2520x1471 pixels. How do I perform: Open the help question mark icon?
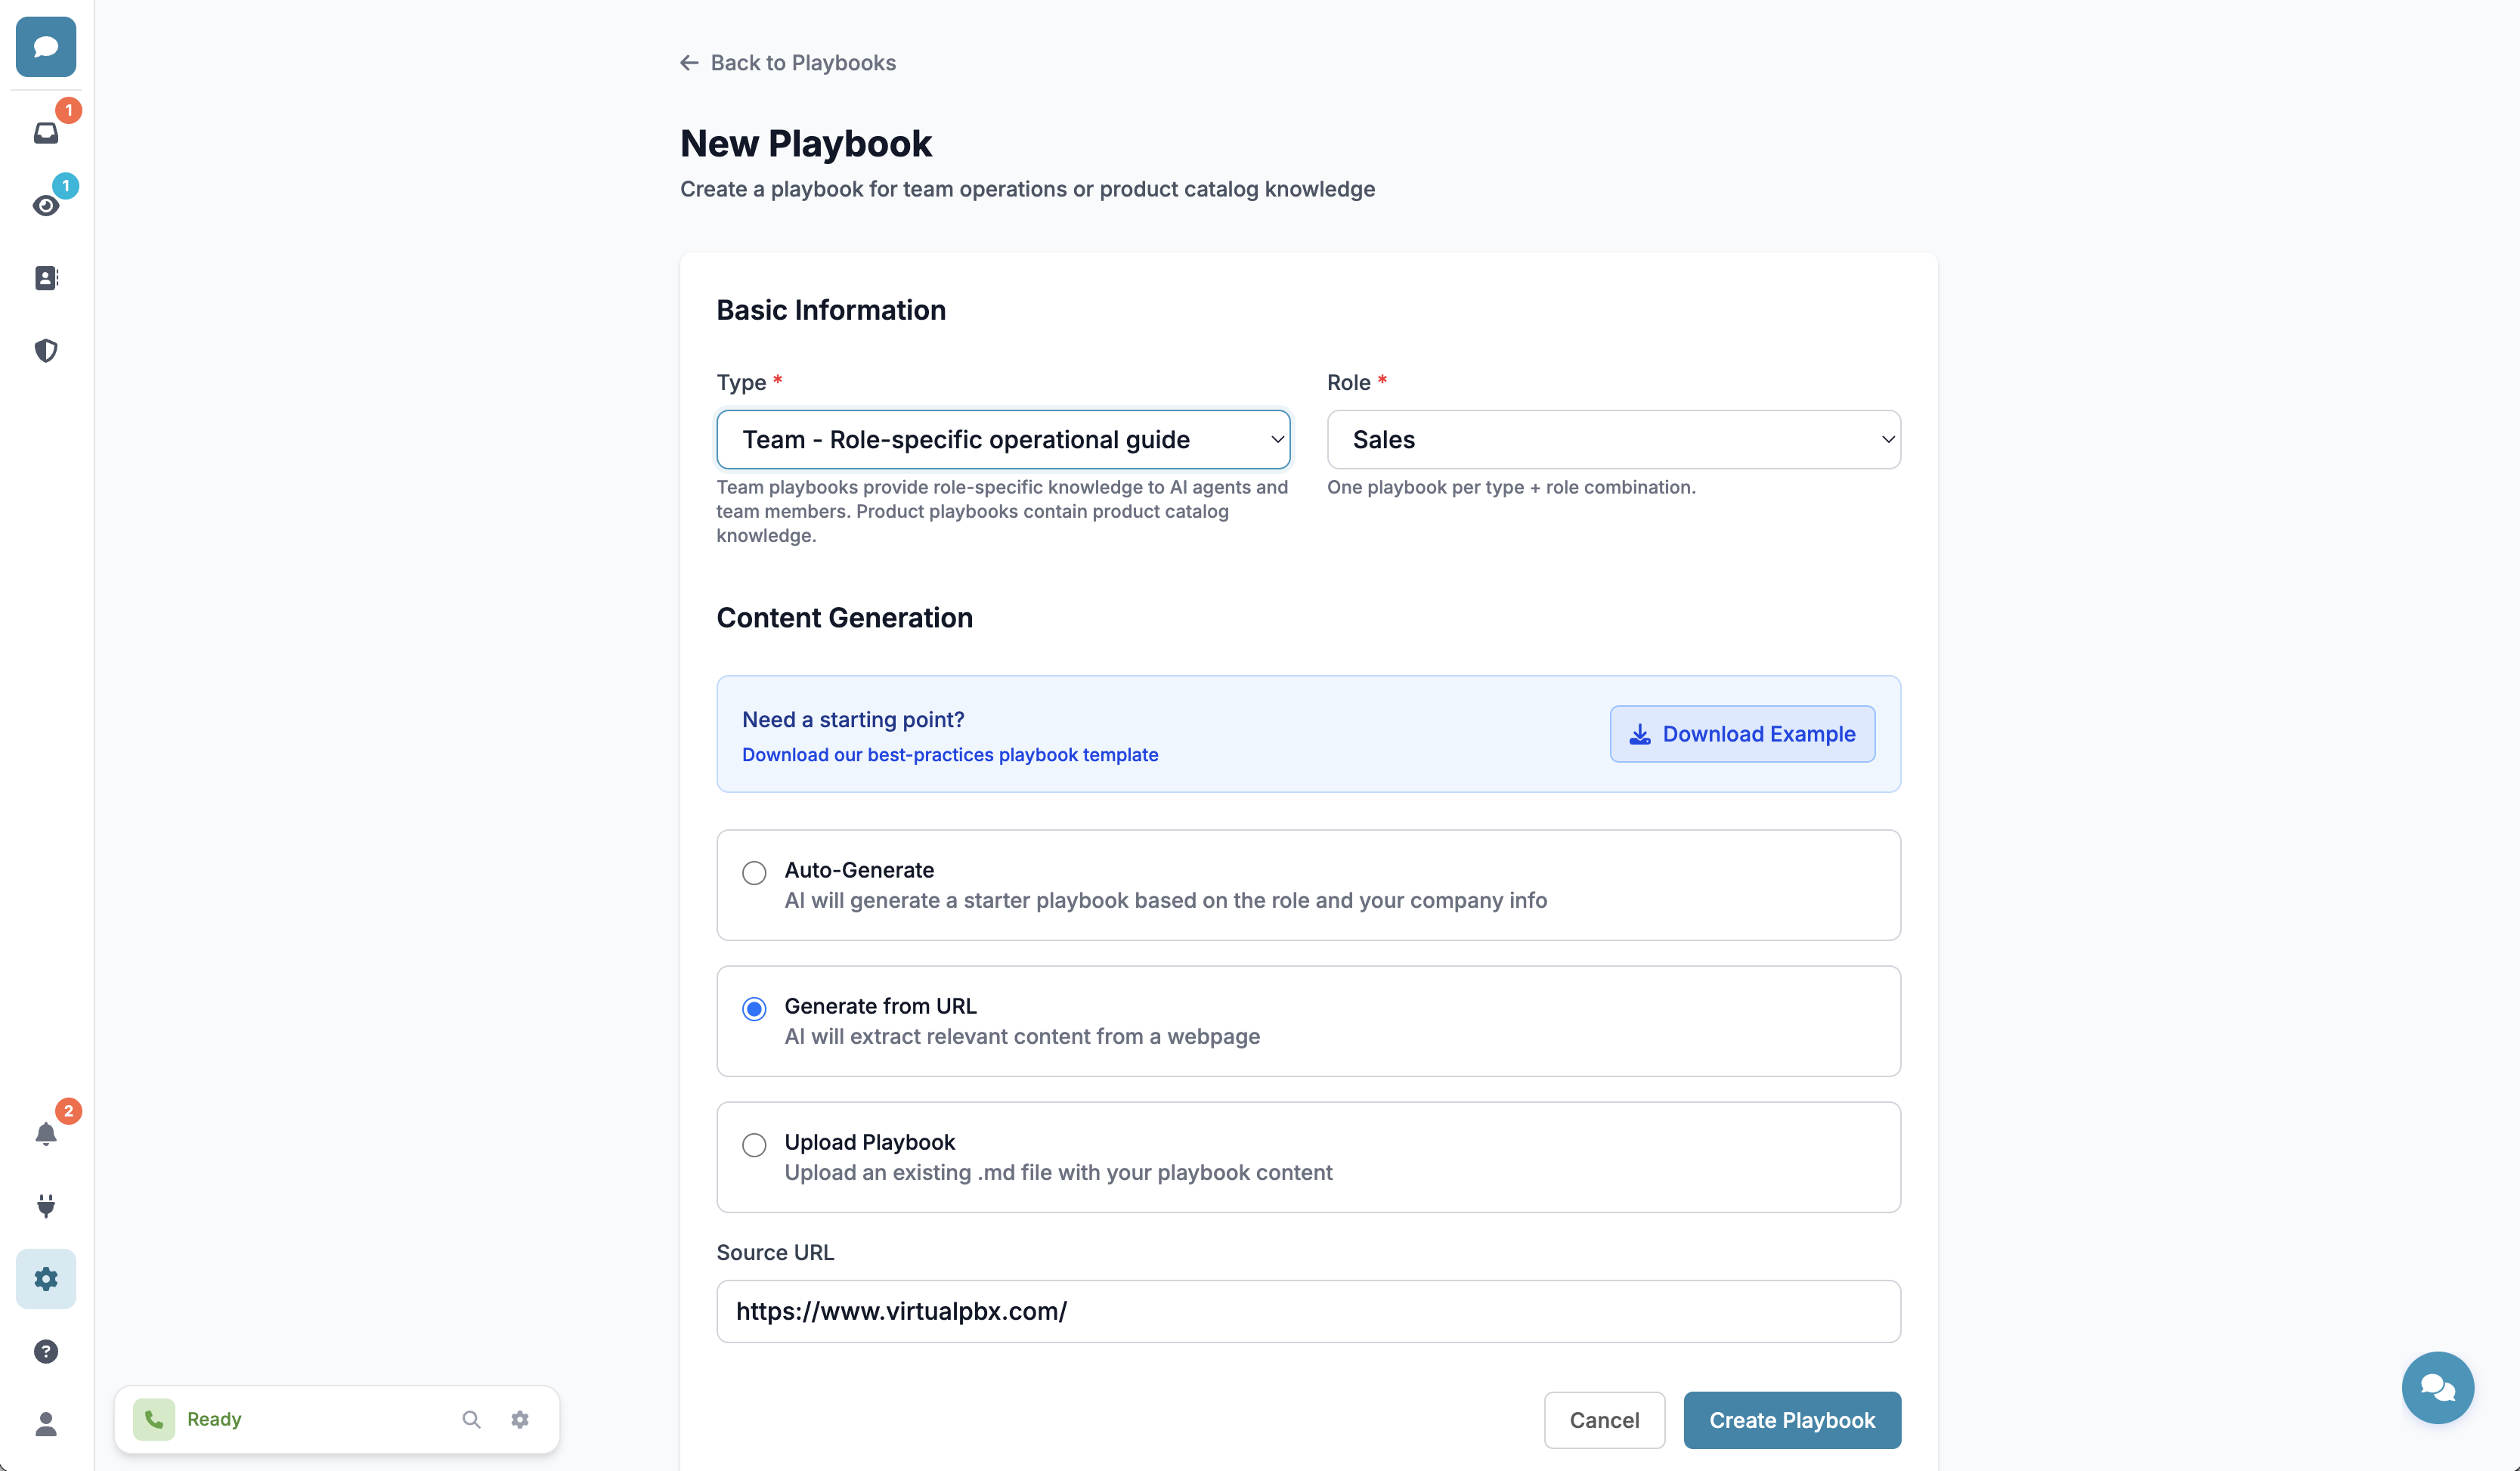tap(46, 1351)
